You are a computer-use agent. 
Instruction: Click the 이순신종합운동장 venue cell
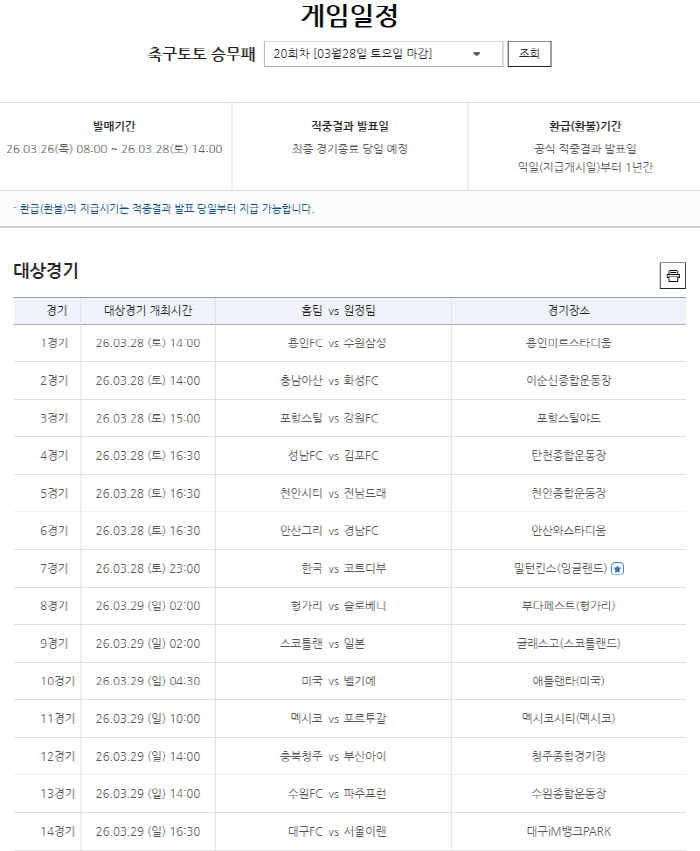tap(569, 380)
